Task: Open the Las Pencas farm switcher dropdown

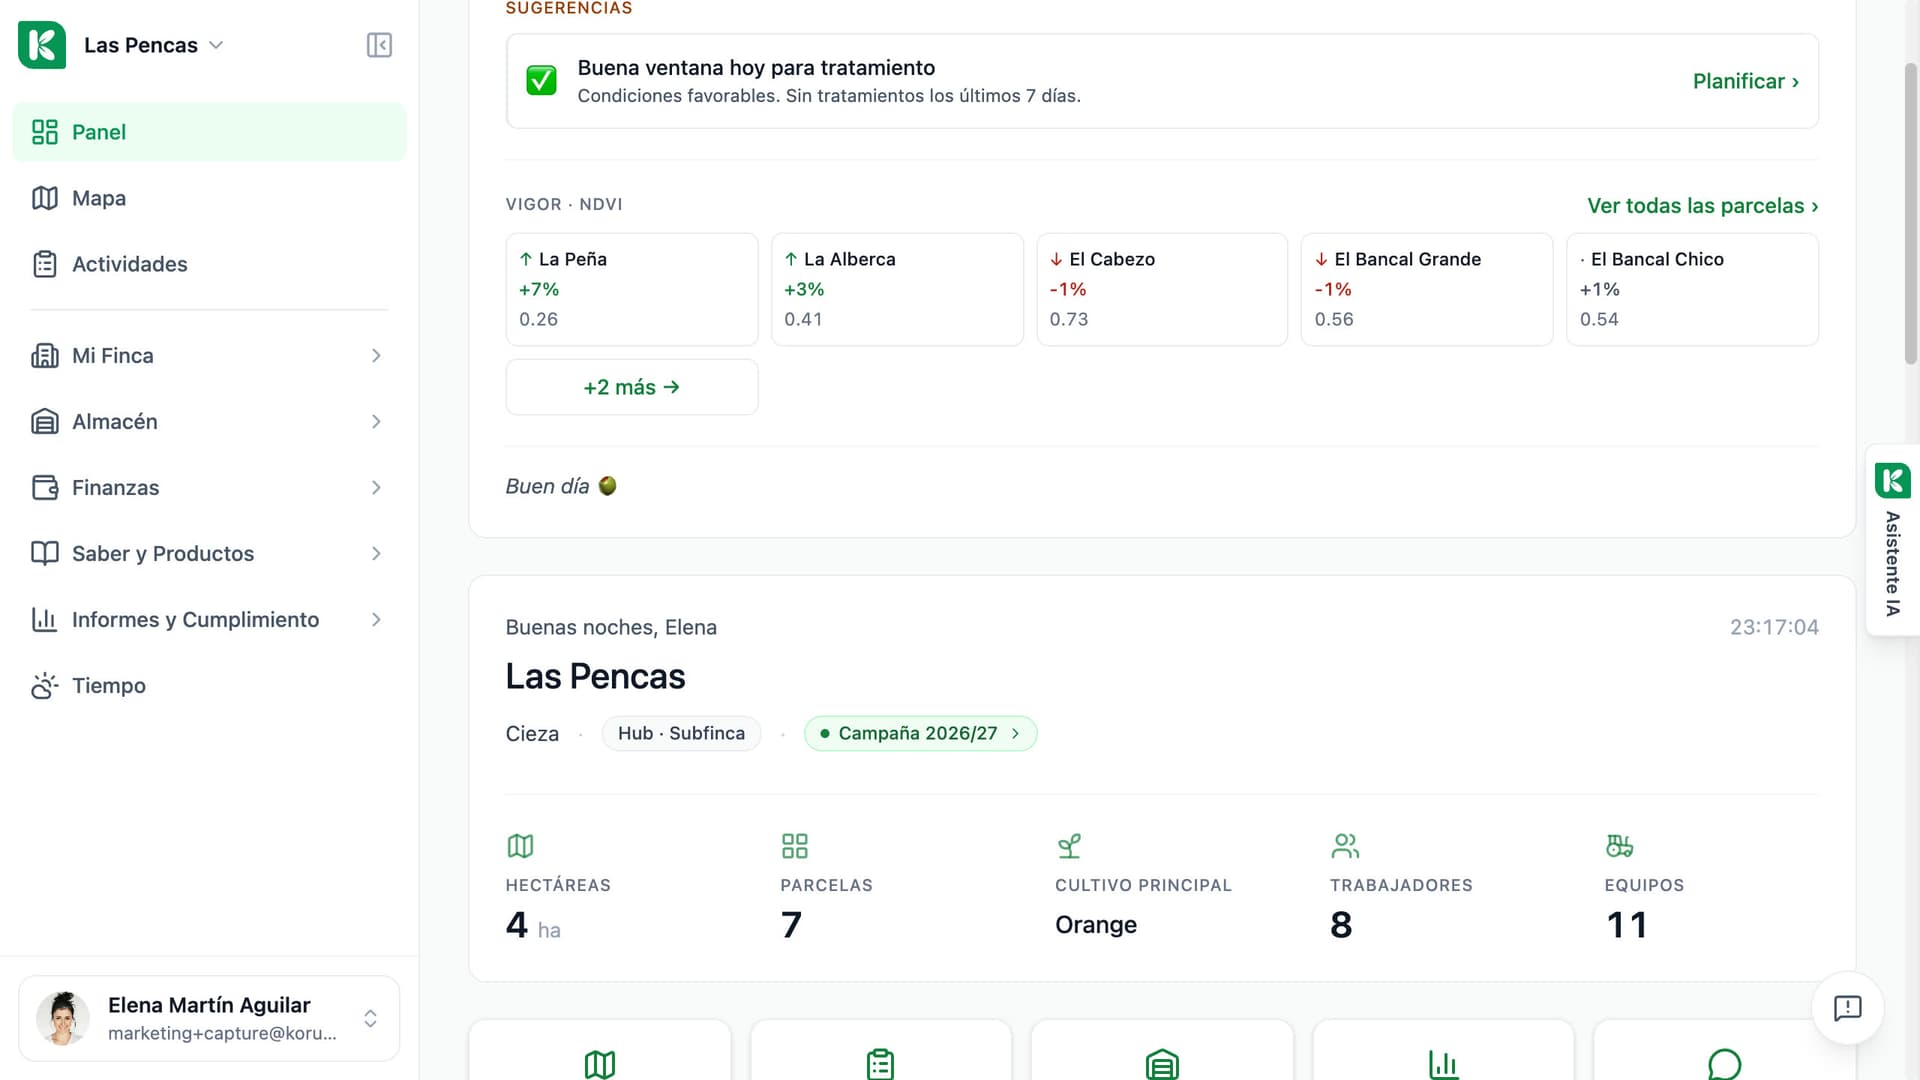Action: click(153, 45)
